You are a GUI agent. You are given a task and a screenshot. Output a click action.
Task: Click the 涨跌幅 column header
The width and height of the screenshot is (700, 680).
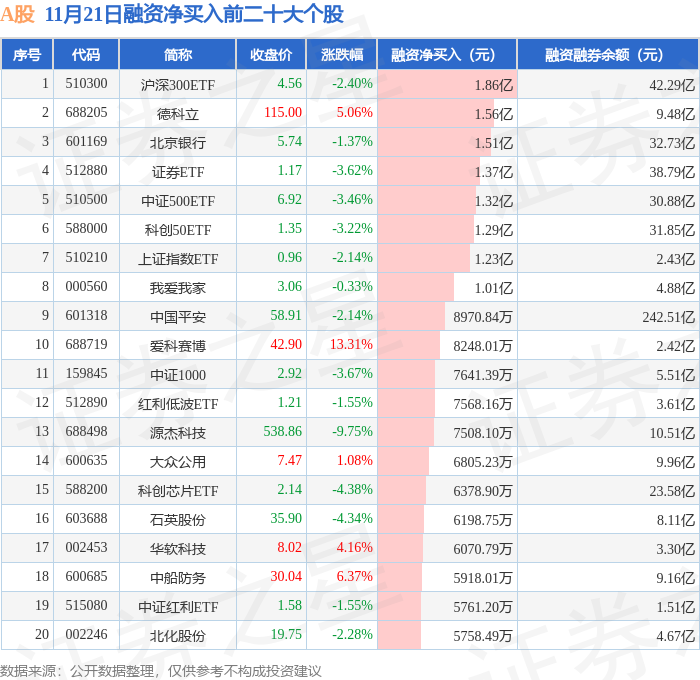point(342,54)
